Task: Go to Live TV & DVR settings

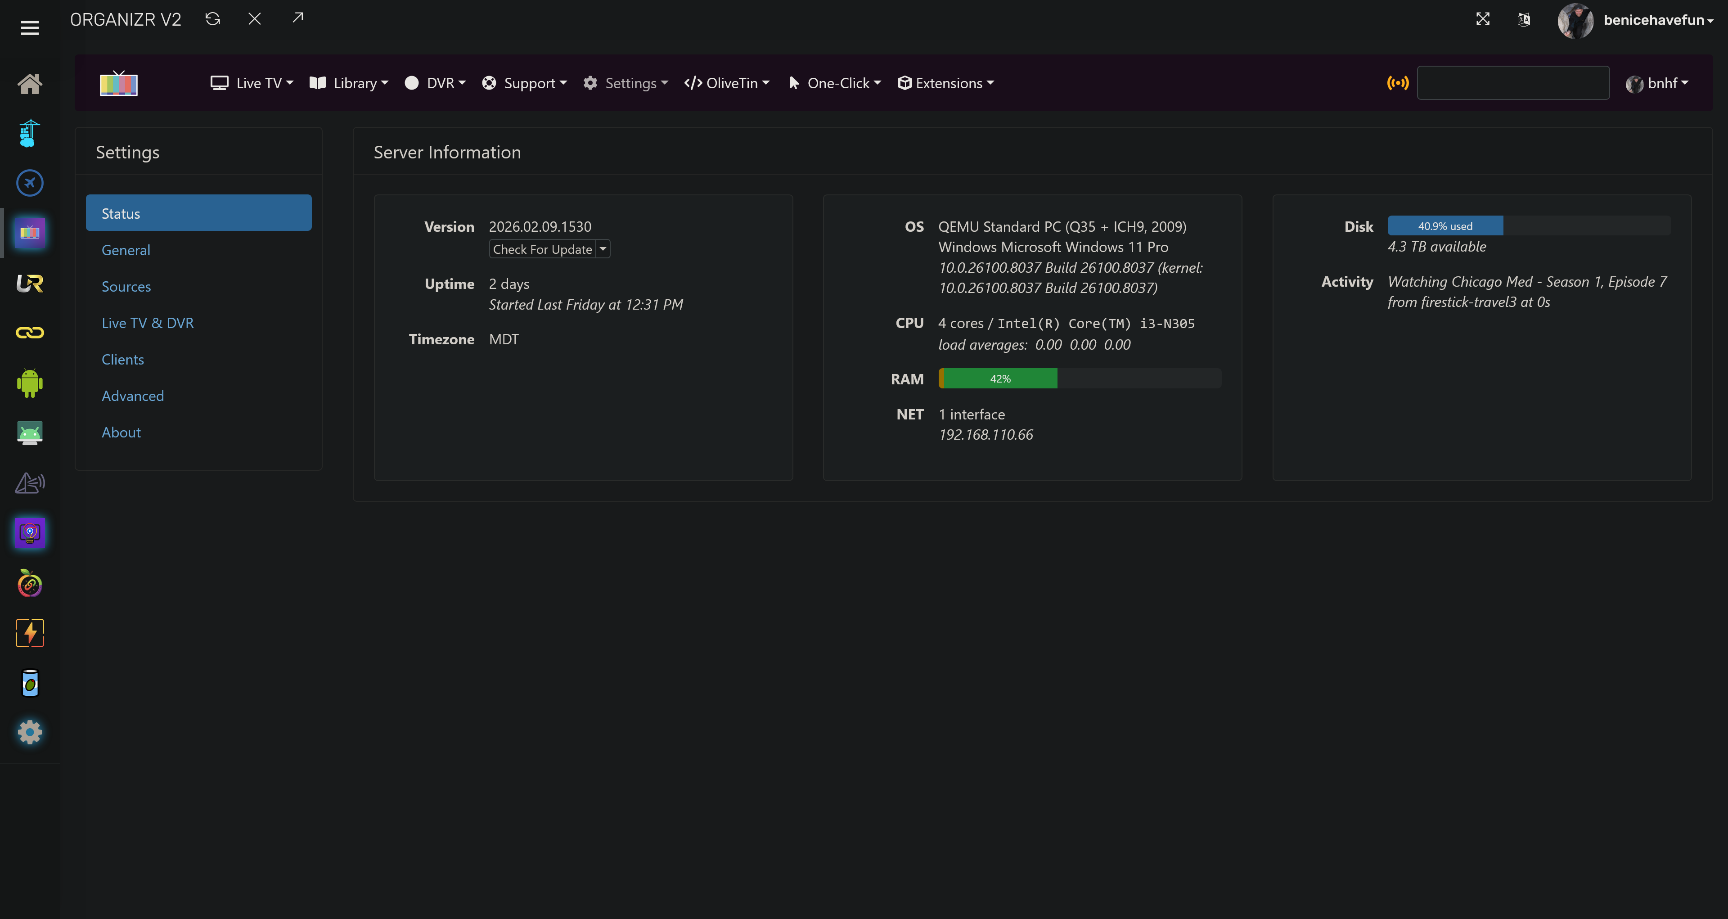Action: [148, 323]
